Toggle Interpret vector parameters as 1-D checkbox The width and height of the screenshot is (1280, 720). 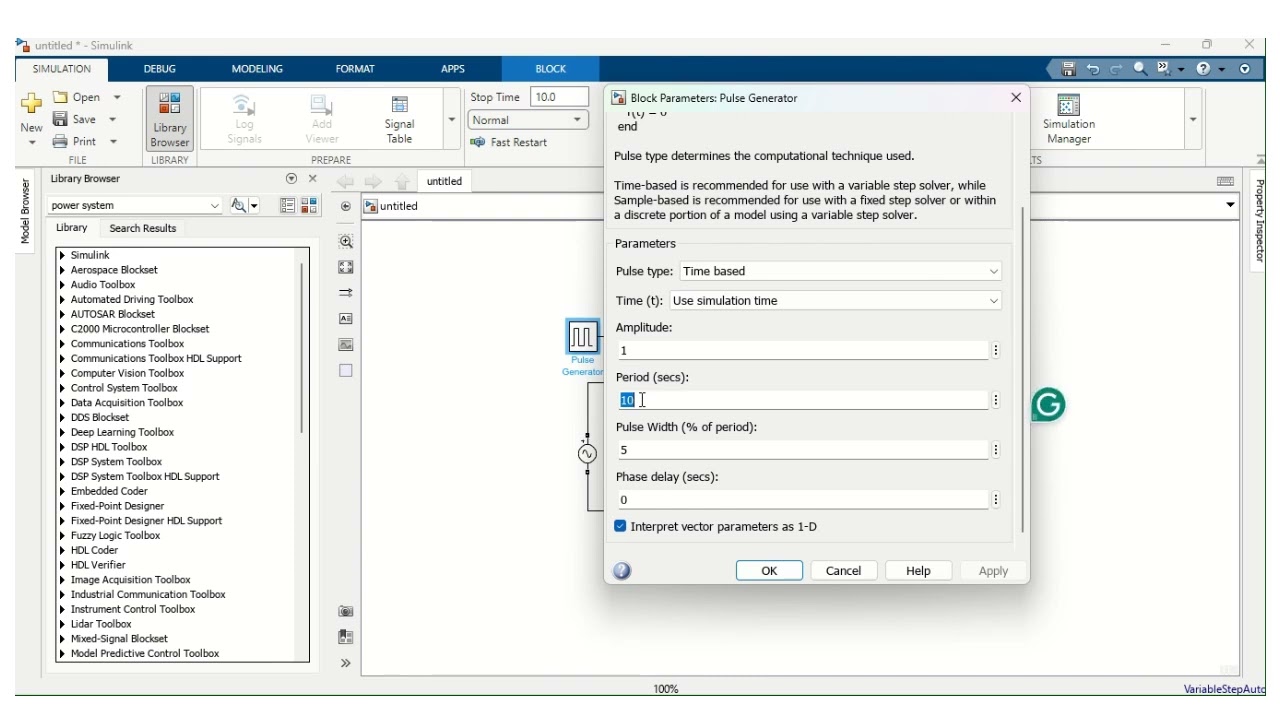(620, 526)
